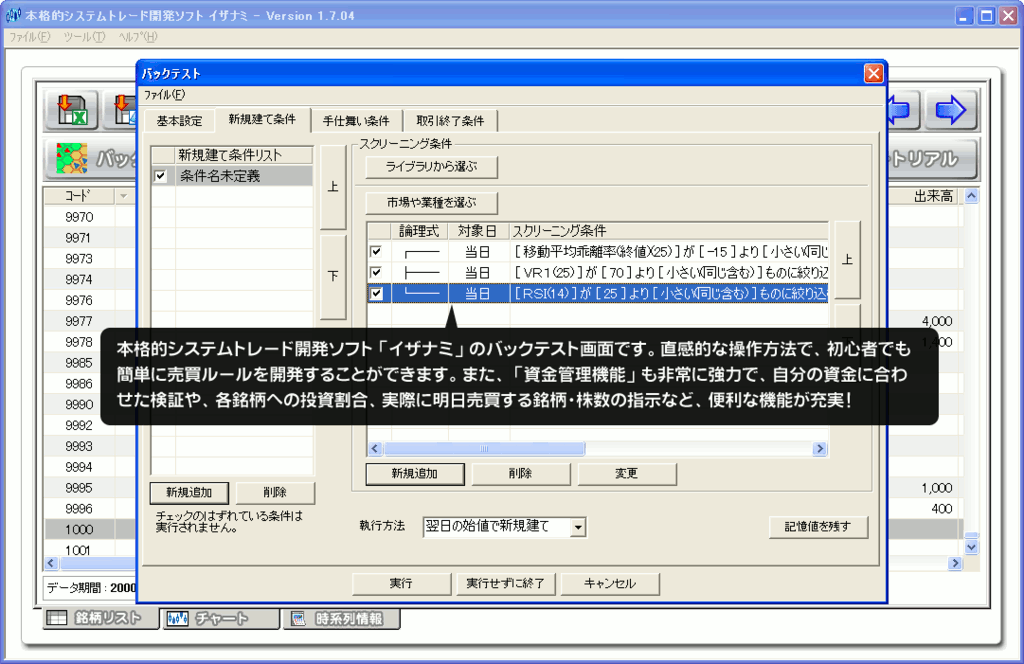Toggle checkbox for VR1(25) screening row

point(376,272)
